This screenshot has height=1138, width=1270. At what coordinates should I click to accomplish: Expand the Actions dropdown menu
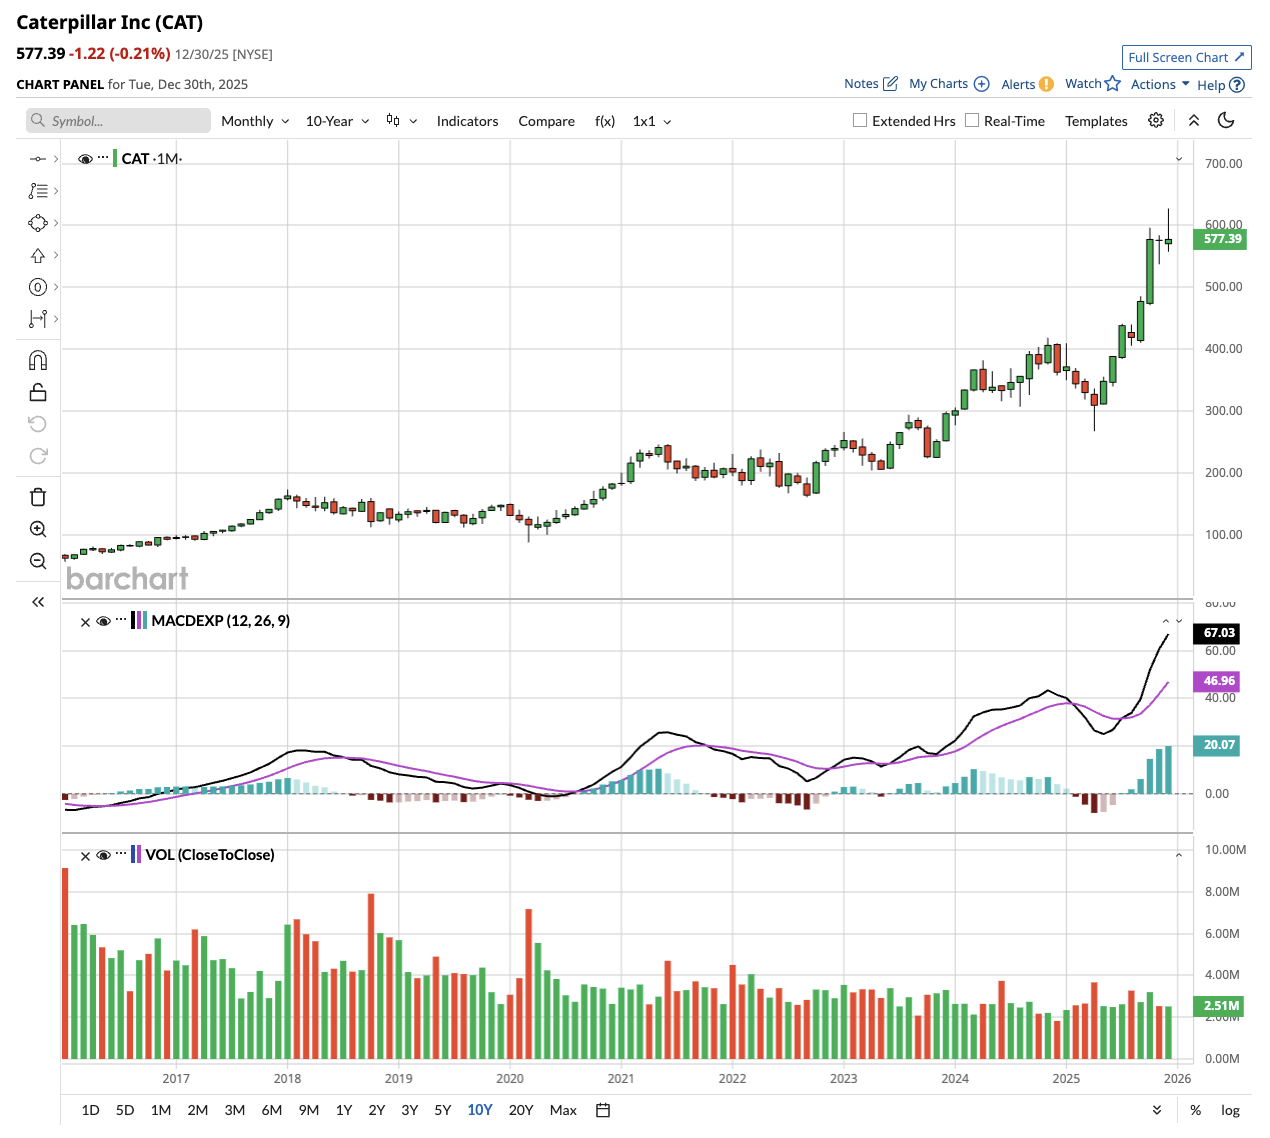pos(1160,84)
